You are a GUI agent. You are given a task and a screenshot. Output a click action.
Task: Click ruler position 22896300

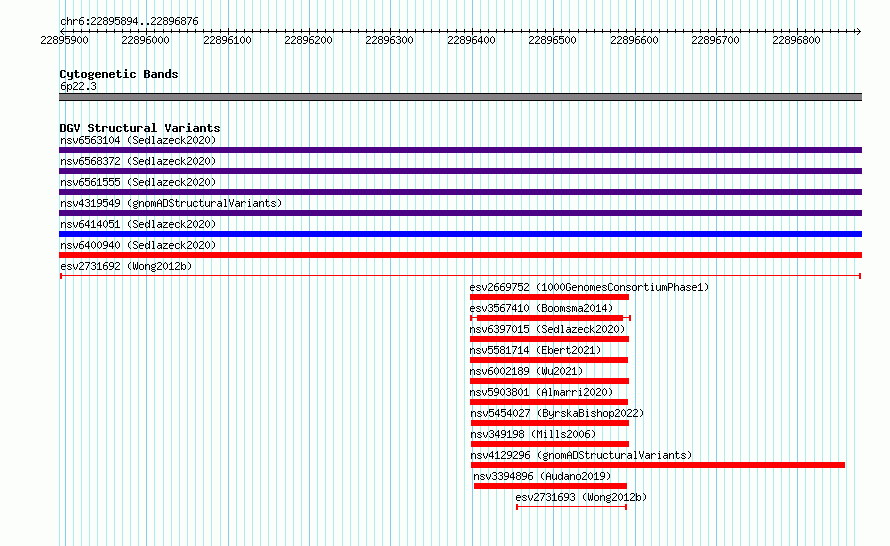pyautogui.click(x=389, y=40)
